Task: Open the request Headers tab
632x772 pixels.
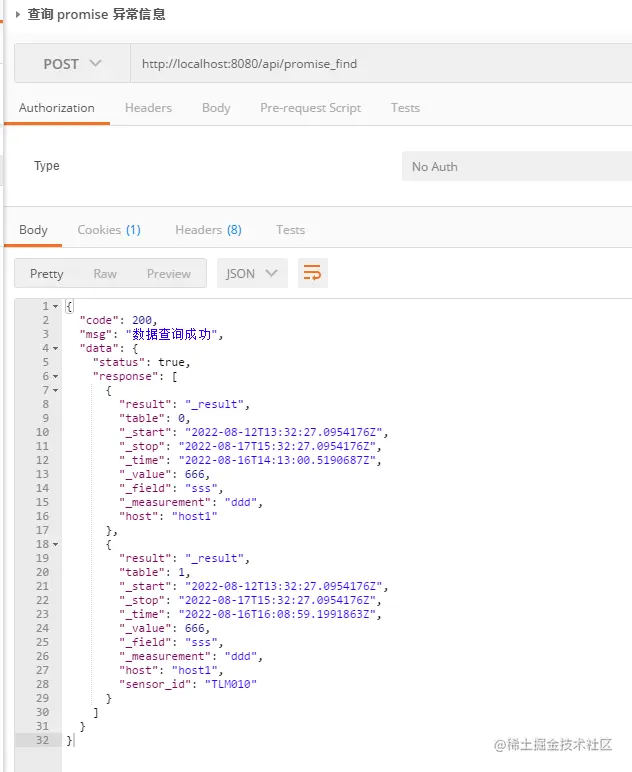Action: tap(148, 108)
